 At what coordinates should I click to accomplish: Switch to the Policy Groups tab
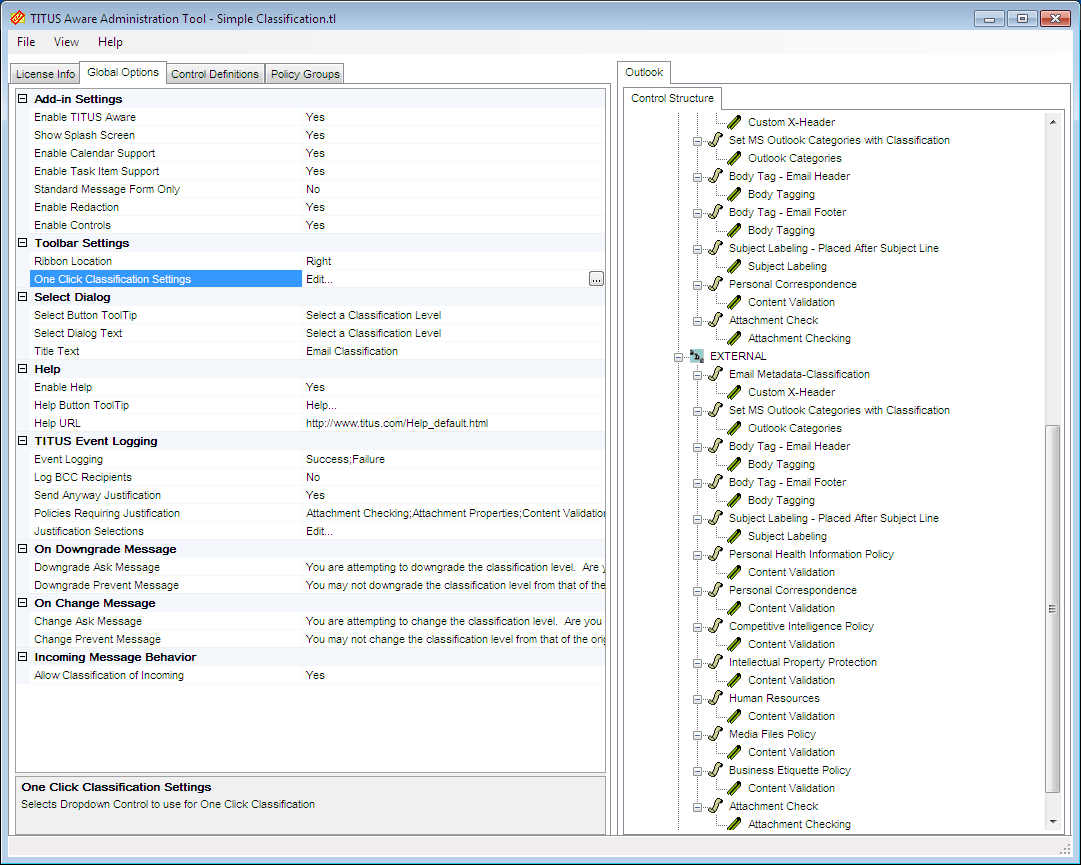305,74
